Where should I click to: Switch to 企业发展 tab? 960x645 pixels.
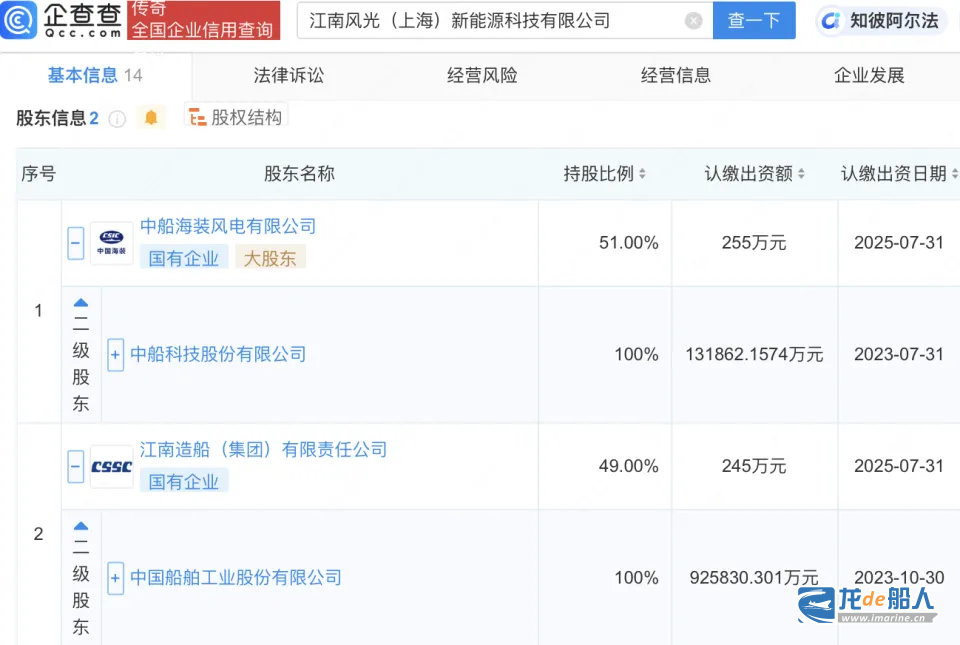[869, 75]
